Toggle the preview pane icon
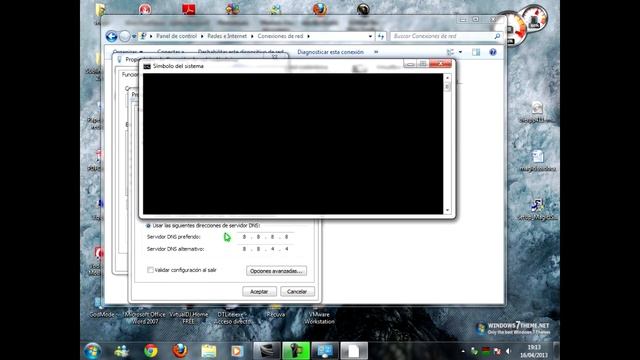Viewport: 640px width, 360px height. (476, 52)
